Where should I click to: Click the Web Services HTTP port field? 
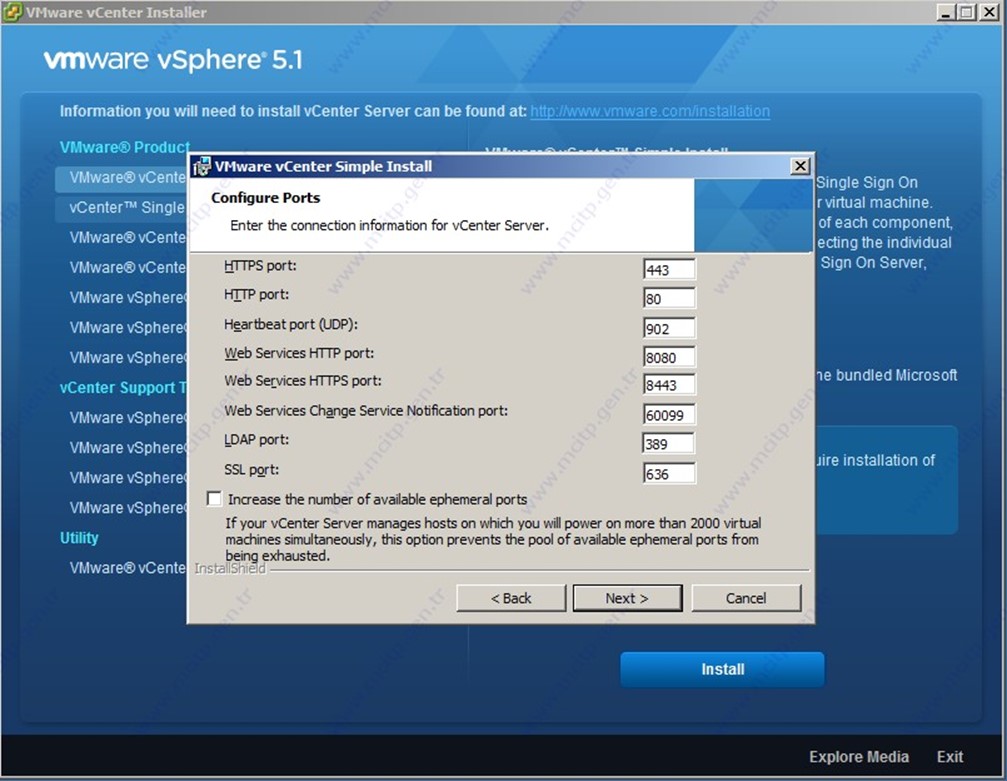pos(669,357)
